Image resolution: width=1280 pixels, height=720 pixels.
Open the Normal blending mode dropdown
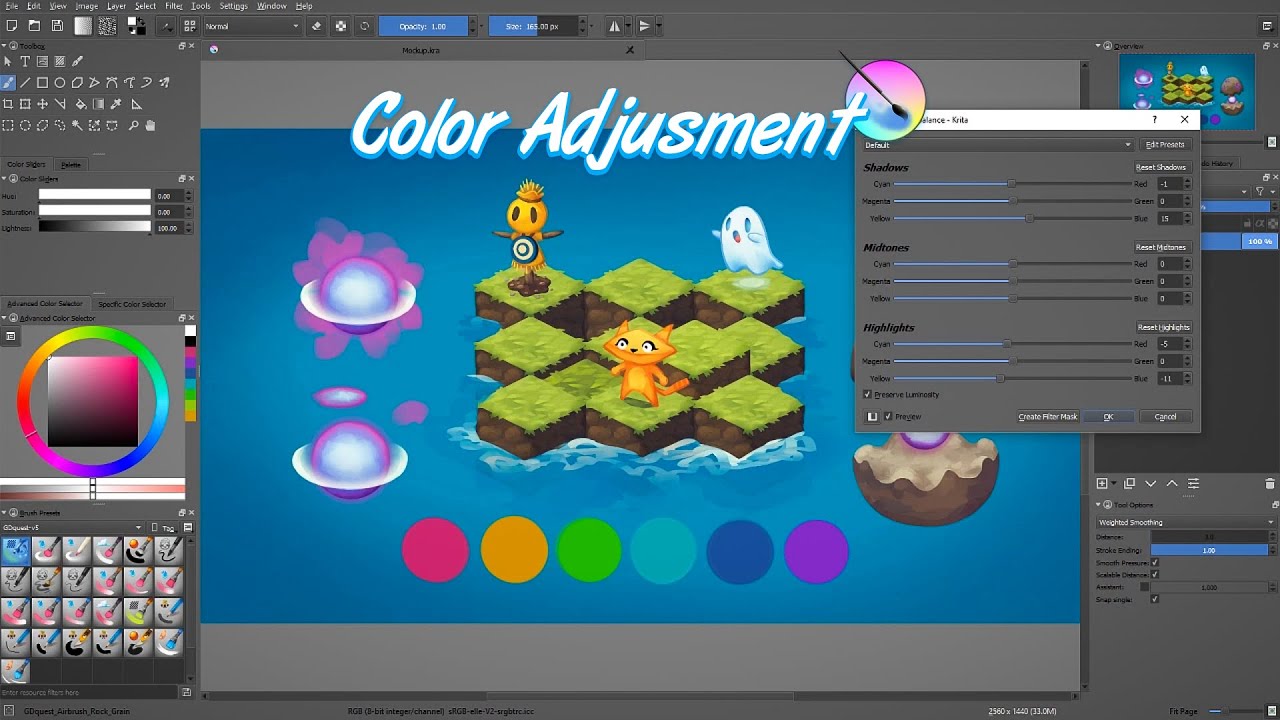[251, 26]
